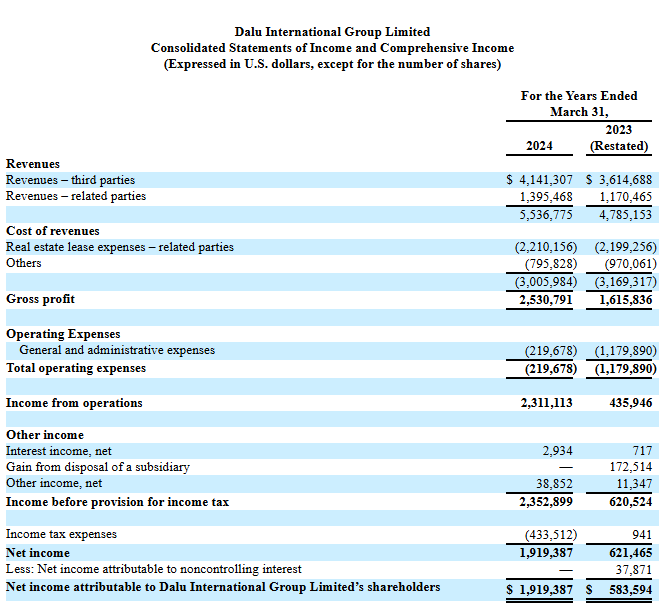Click the Gain from disposal of a subsidiary label
The image size is (663, 608).
click(98, 467)
